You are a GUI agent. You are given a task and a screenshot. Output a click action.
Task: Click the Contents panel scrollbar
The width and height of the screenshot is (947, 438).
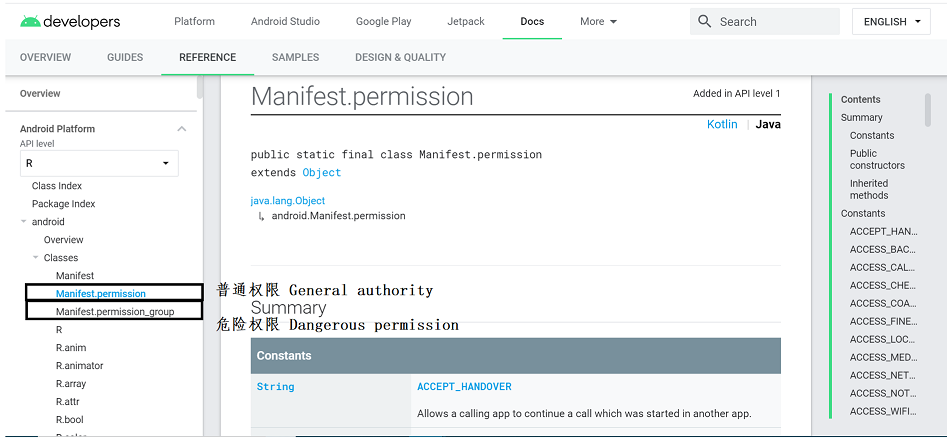928,110
